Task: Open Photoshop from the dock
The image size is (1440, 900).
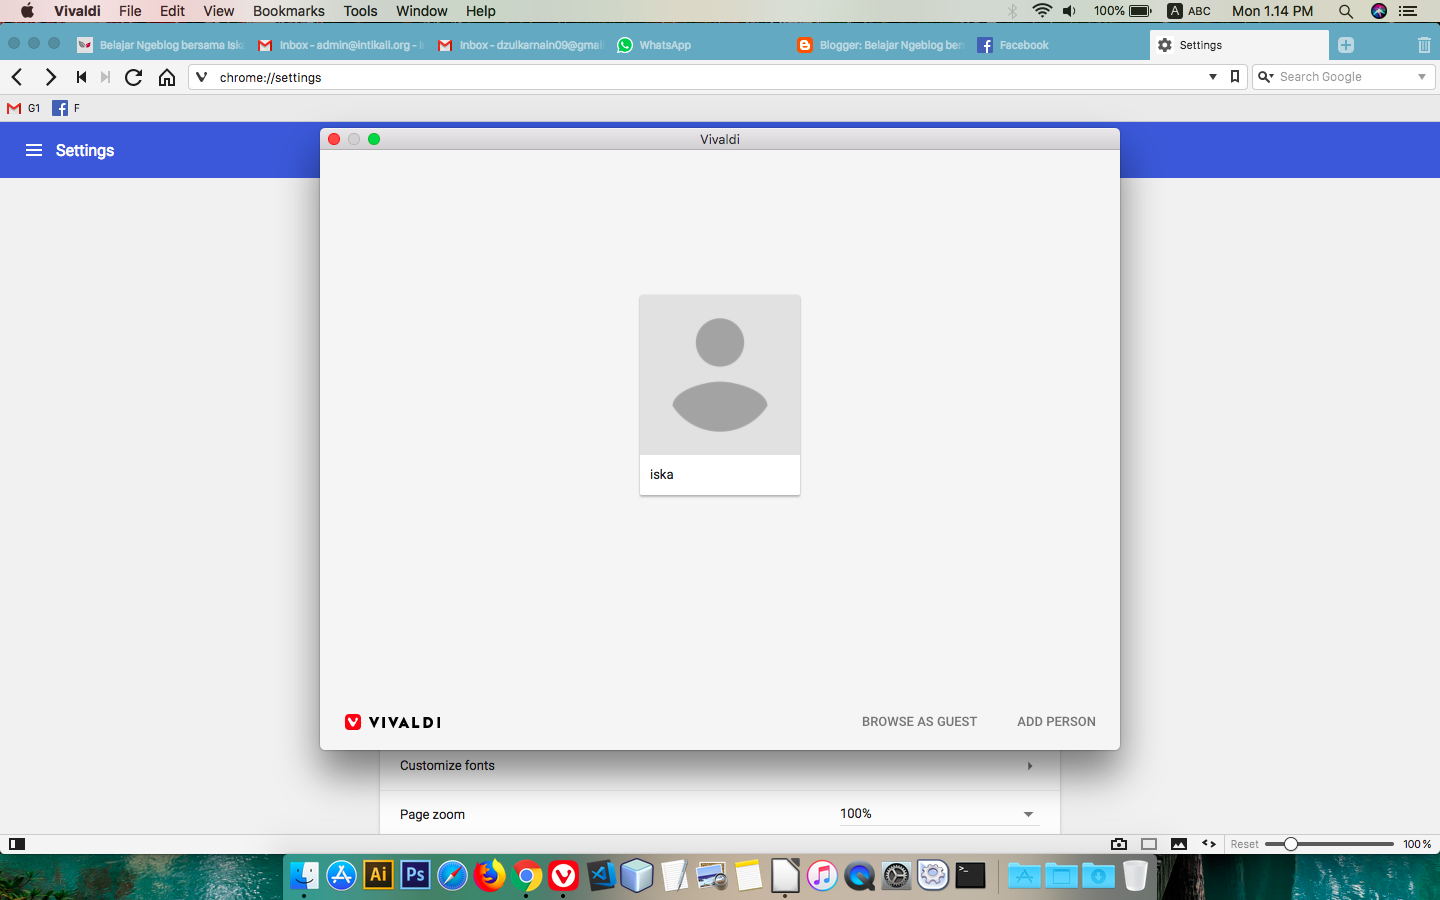Action: [415, 876]
